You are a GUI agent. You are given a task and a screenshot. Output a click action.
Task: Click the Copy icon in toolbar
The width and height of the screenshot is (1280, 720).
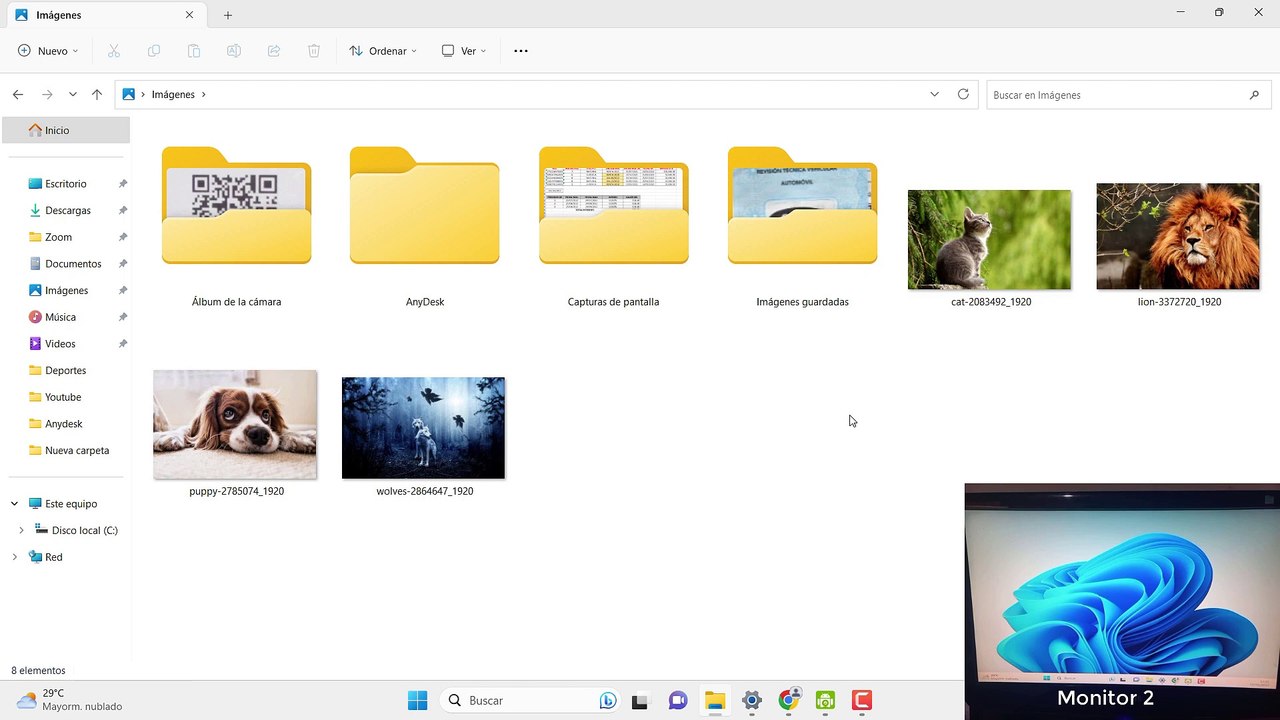click(x=154, y=51)
